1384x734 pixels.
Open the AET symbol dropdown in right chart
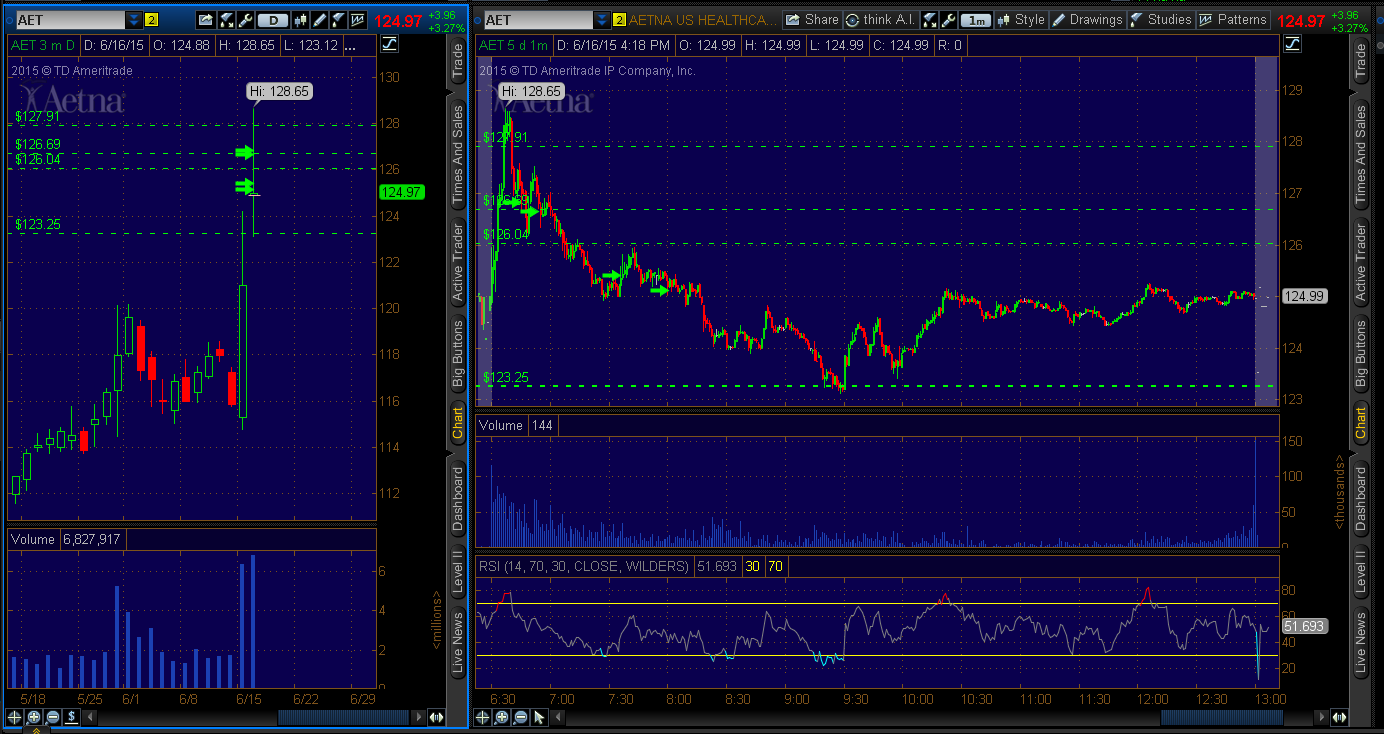tap(601, 20)
